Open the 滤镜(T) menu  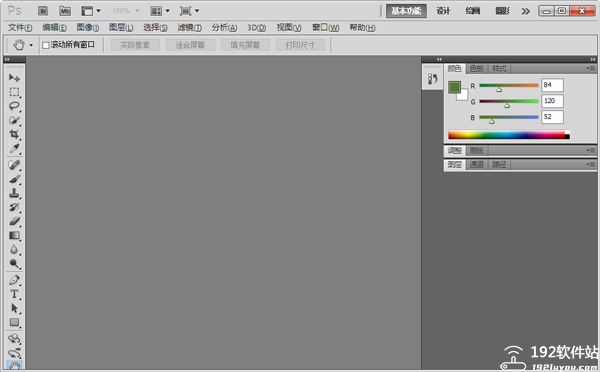[x=189, y=28]
